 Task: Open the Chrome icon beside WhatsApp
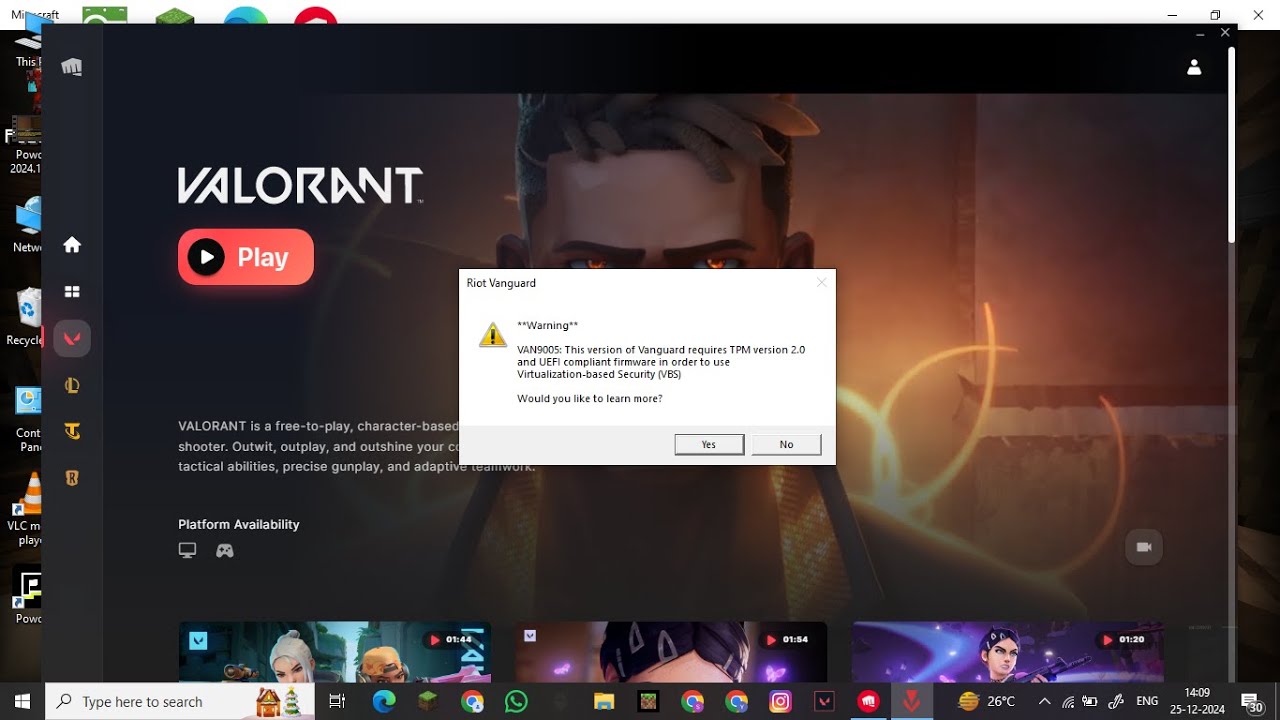tap(472, 701)
